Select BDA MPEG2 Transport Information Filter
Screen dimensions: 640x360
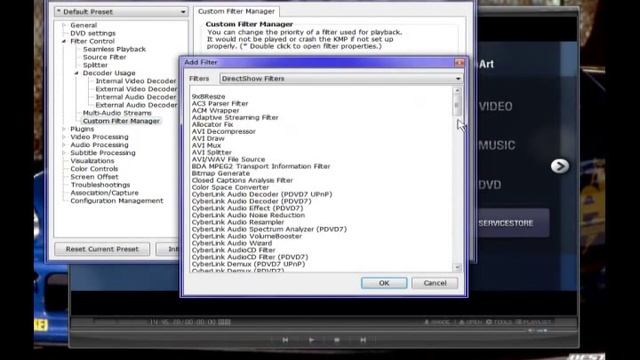pyautogui.click(x=261, y=166)
